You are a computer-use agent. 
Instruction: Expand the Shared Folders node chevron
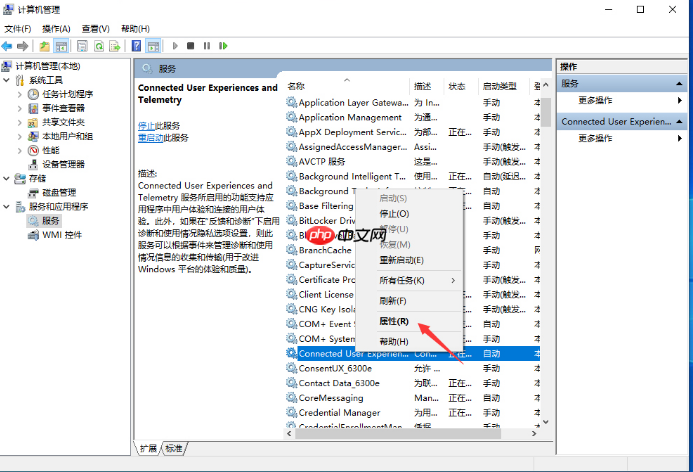coord(19,122)
